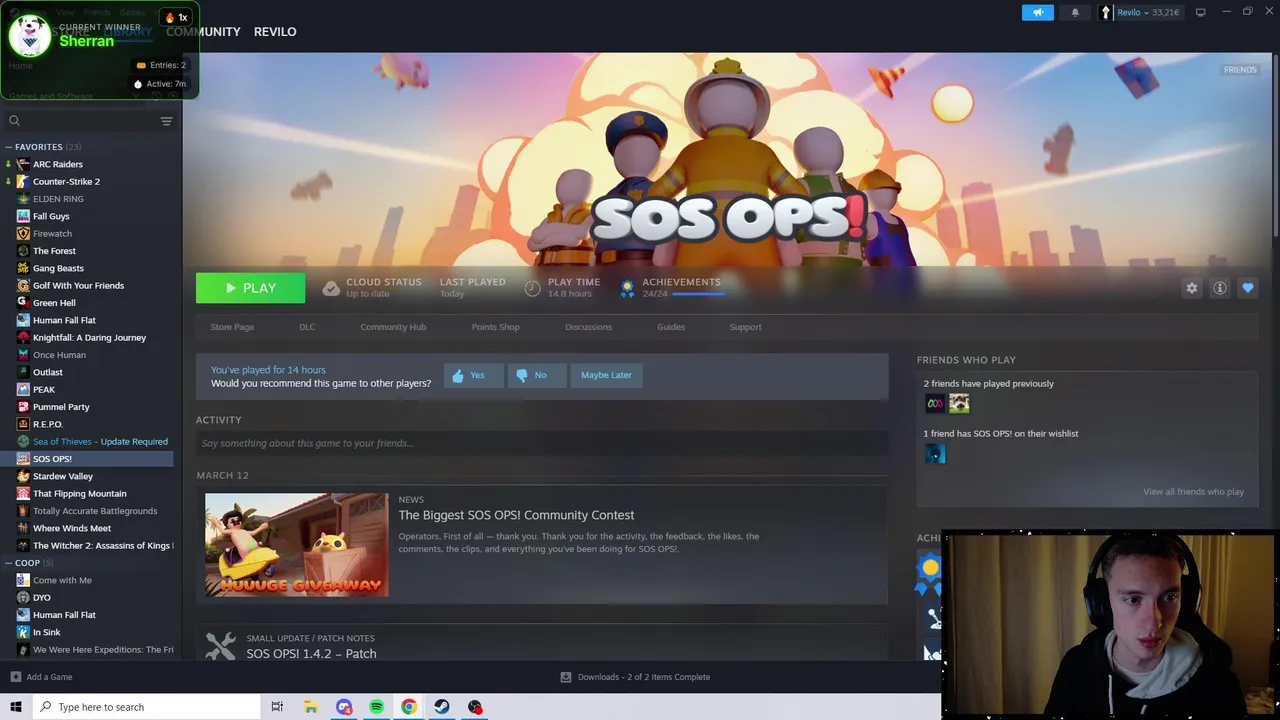The width and height of the screenshot is (1280, 720).
Task: Click Add a Game
Action: [x=42, y=677]
